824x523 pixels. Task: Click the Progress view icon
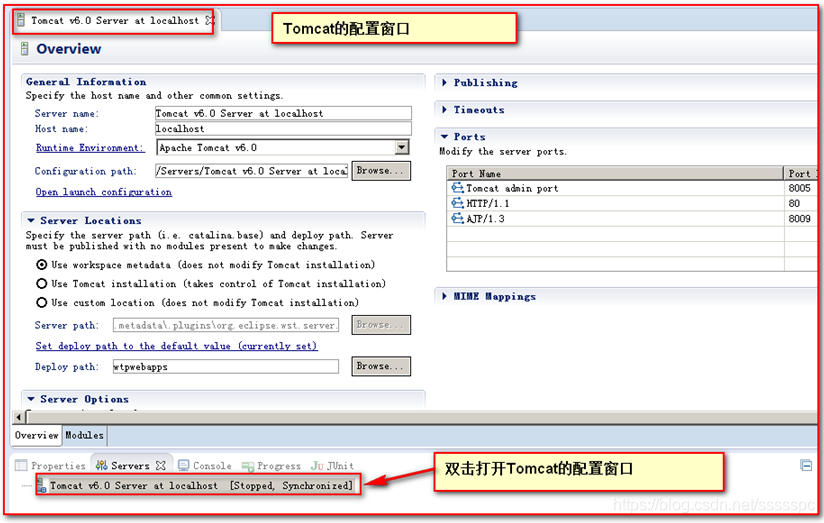pyautogui.click(x=248, y=466)
